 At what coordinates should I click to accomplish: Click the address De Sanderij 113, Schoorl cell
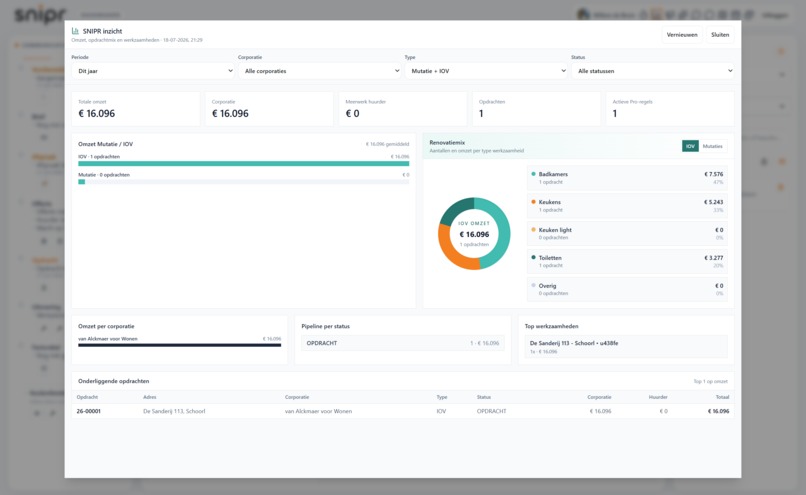pyautogui.click(x=174, y=411)
